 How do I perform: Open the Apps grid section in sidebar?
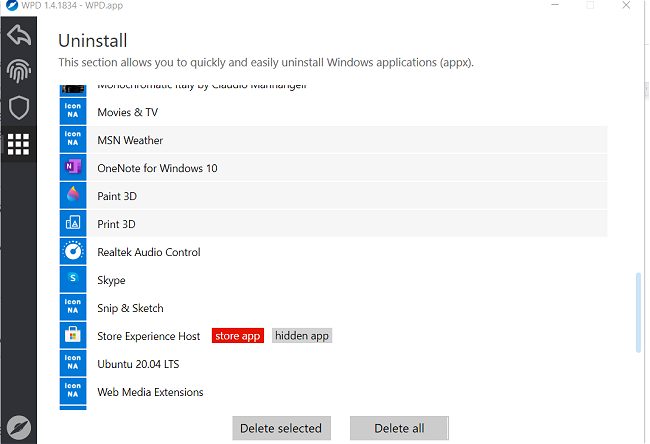[x=19, y=144]
